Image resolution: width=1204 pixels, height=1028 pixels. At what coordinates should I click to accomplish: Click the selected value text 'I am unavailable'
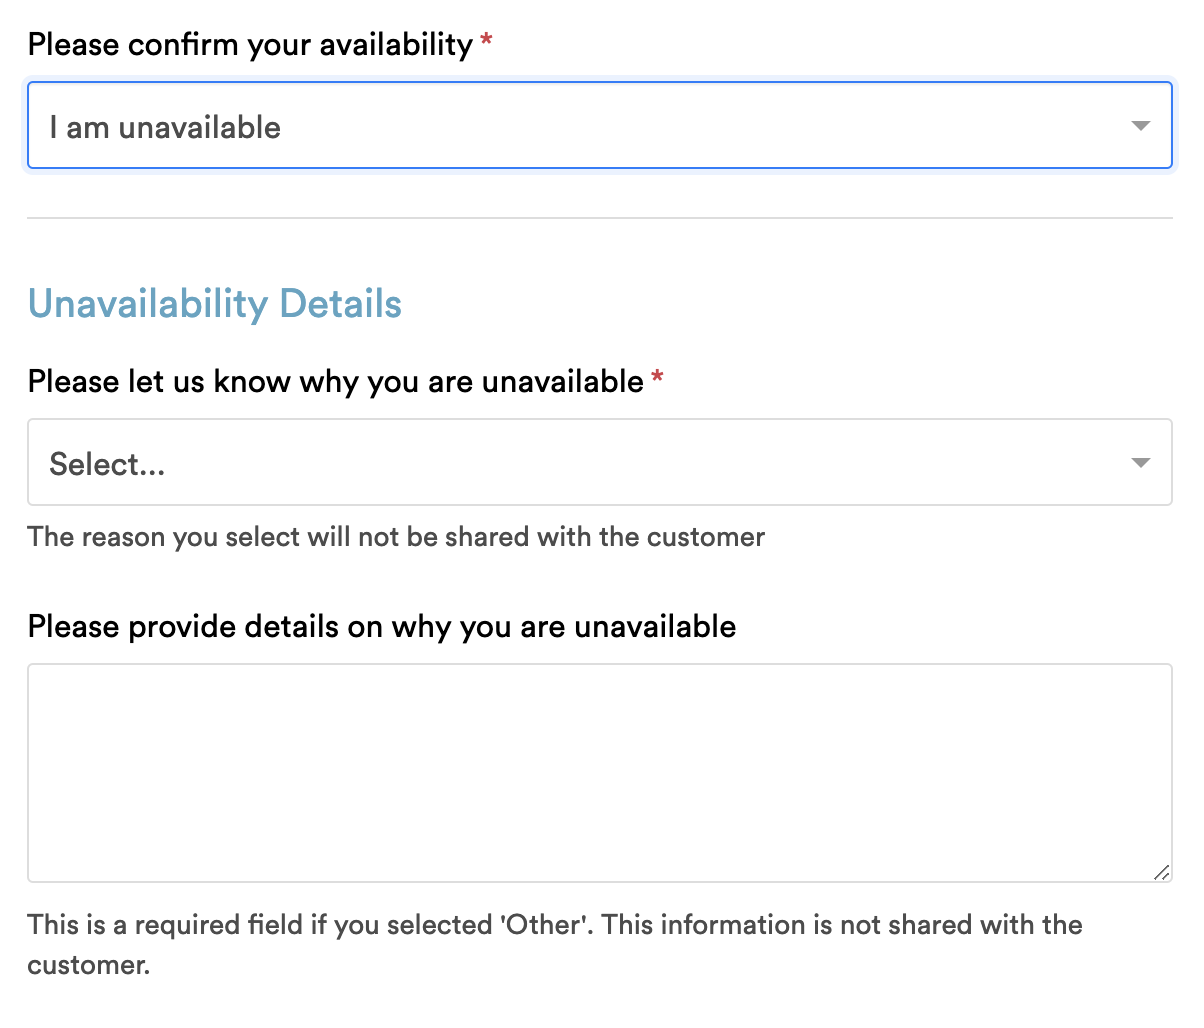pyautogui.click(x=165, y=127)
